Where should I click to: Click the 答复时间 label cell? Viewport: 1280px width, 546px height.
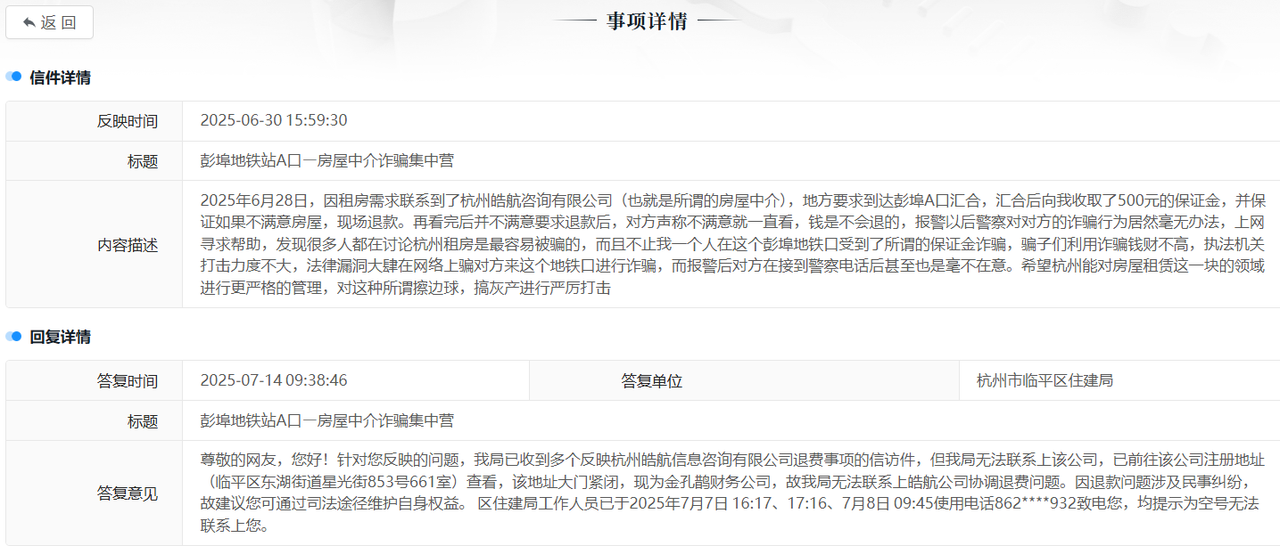point(127,381)
